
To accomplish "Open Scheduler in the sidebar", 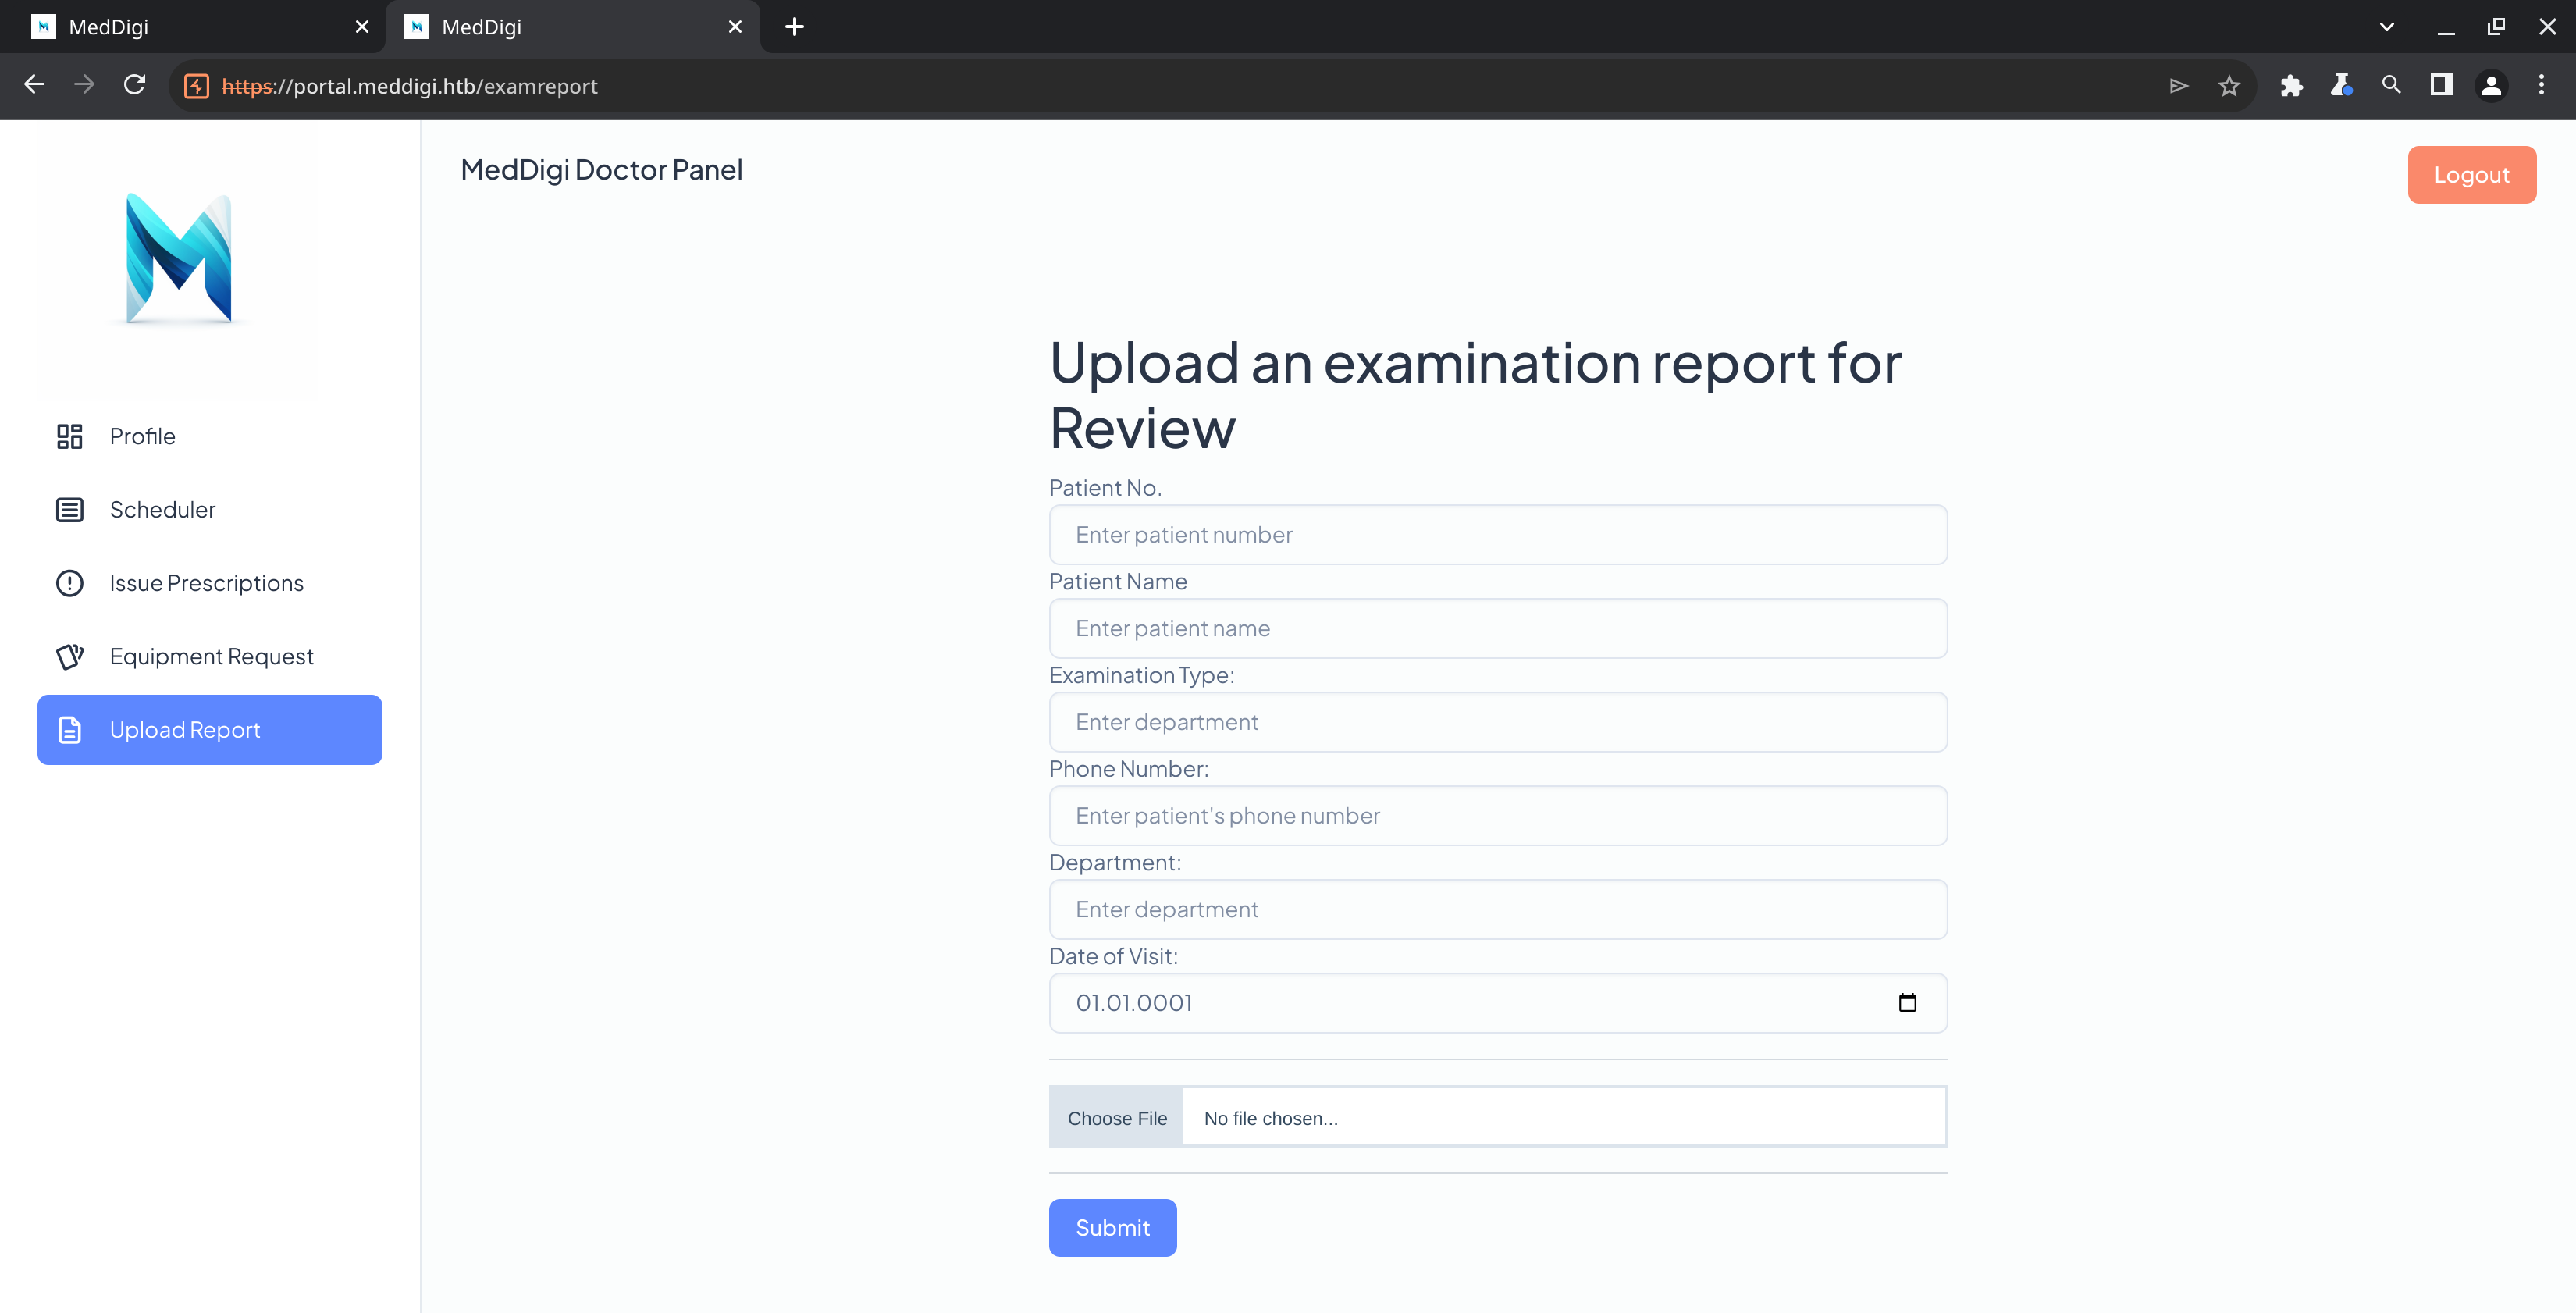I will [x=210, y=510].
